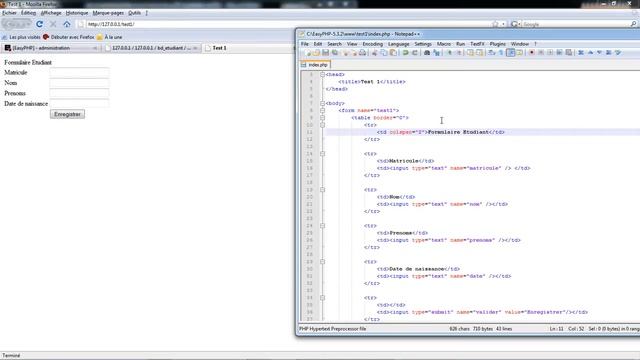Open the Notepad++ TextFX menu
This screenshot has height=360, width=640.
click(x=477, y=44)
